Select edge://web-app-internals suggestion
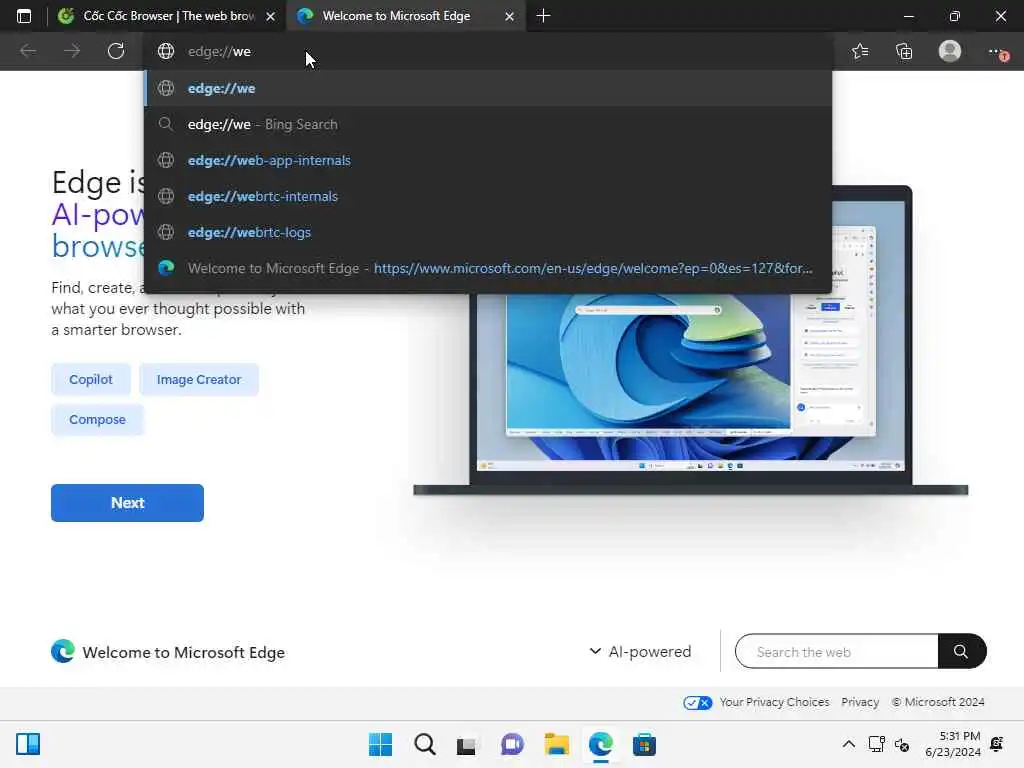1024x768 pixels. [488, 160]
